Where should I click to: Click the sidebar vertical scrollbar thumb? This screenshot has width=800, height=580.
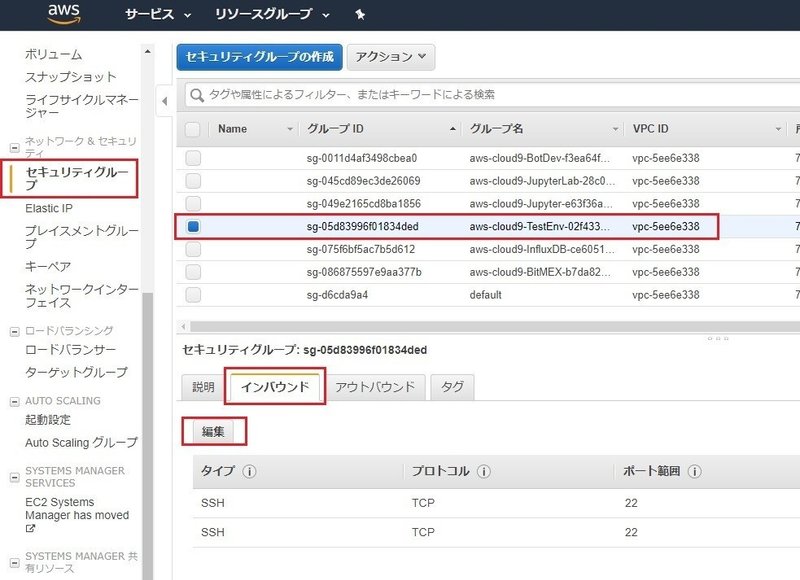pos(147,436)
